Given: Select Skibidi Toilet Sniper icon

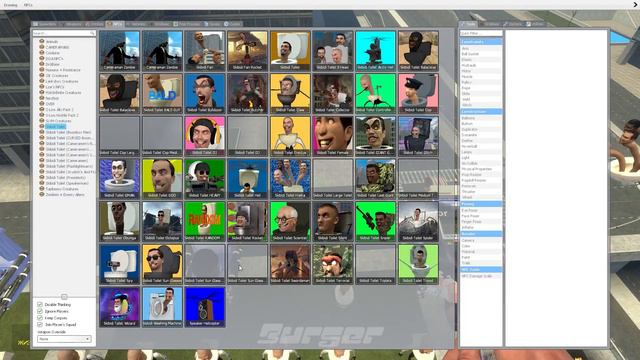Looking at the screenshot, I should click(376, 221).
